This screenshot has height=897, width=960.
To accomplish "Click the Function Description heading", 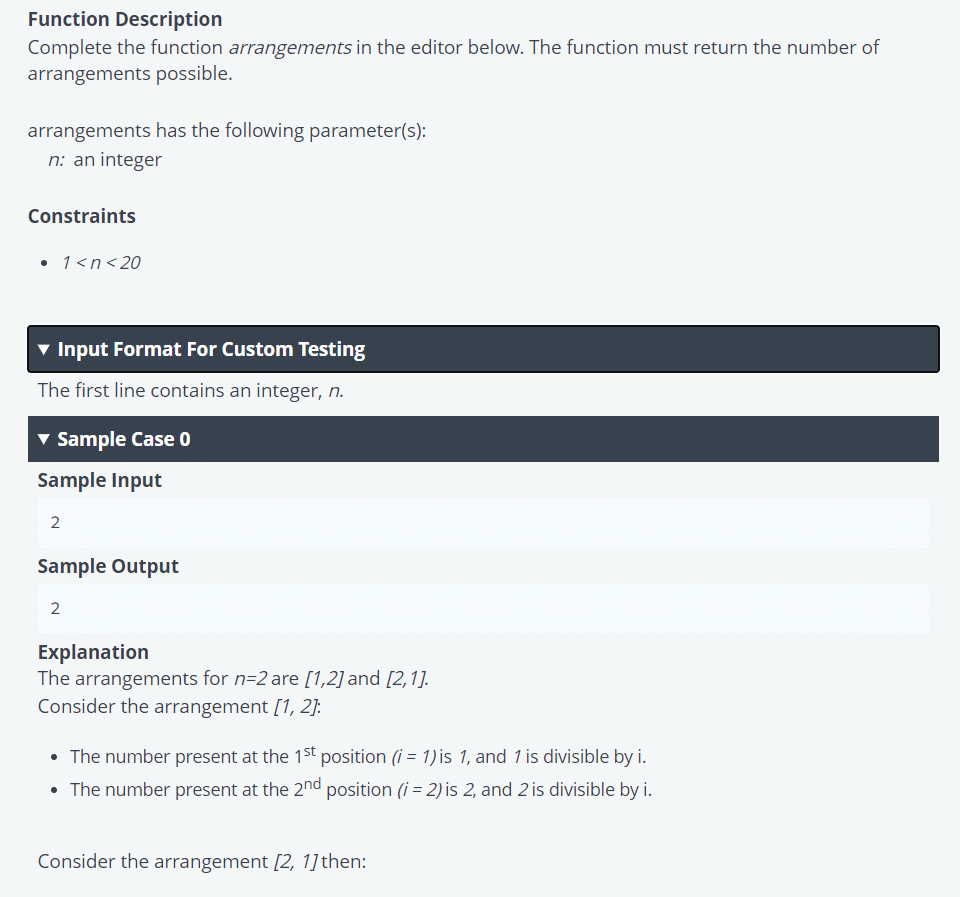I will point(125,19).
